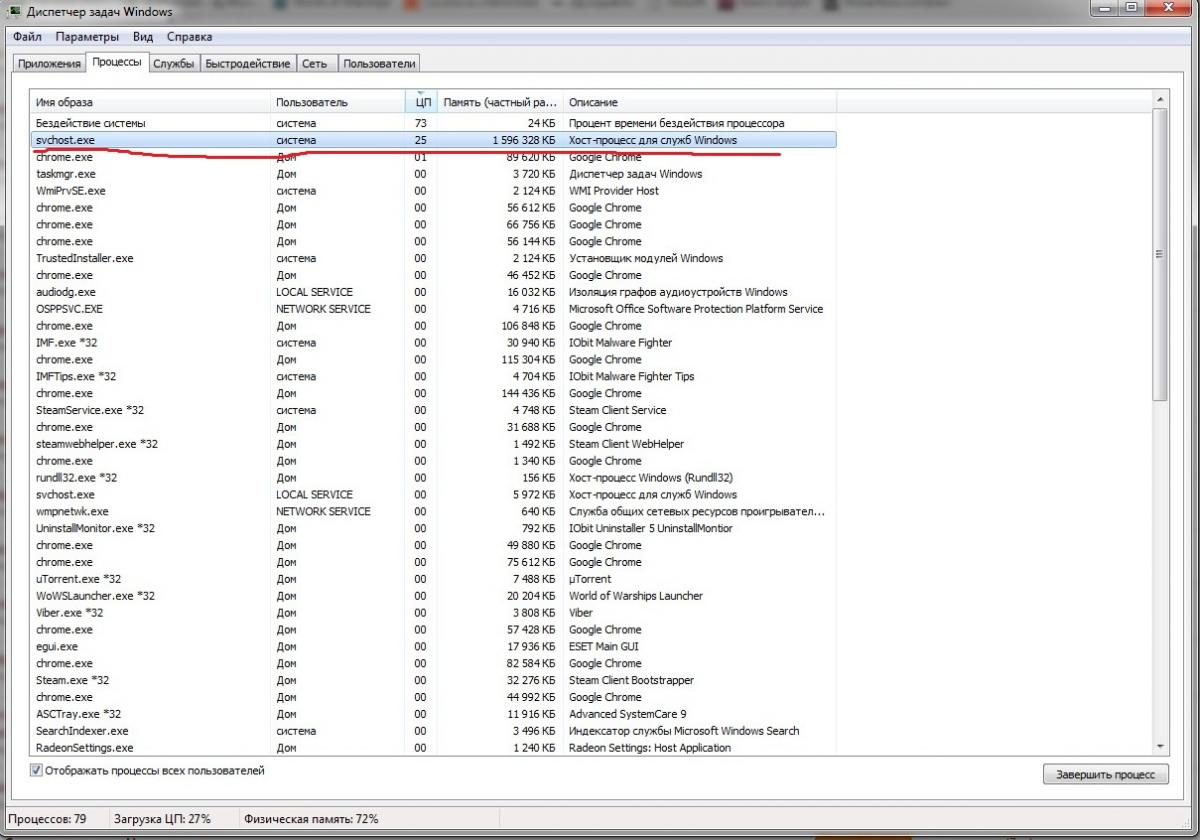Select the WmiPrvSE.exe process
This screenshot has width=1200, height=840.
click(434, 191)
